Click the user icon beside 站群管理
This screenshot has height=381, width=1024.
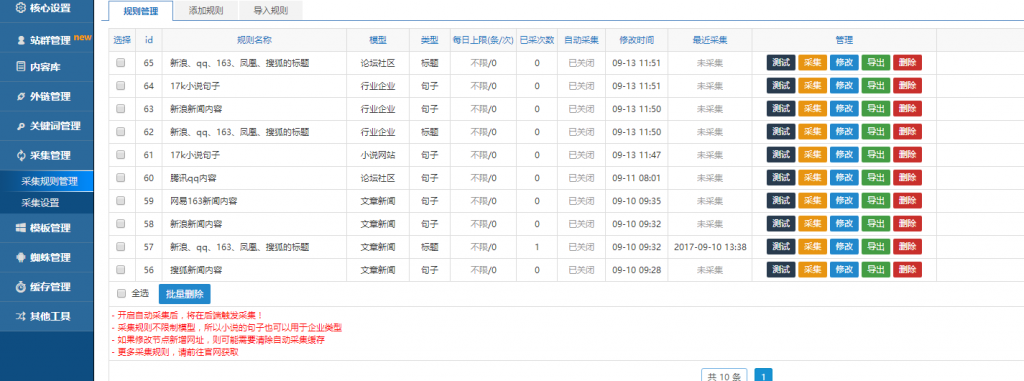point(20,40)
